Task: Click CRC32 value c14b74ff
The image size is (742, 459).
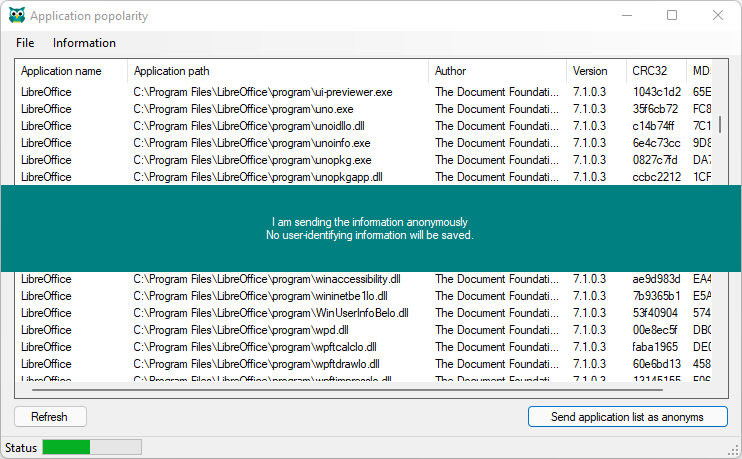Action: click(654, 126)
